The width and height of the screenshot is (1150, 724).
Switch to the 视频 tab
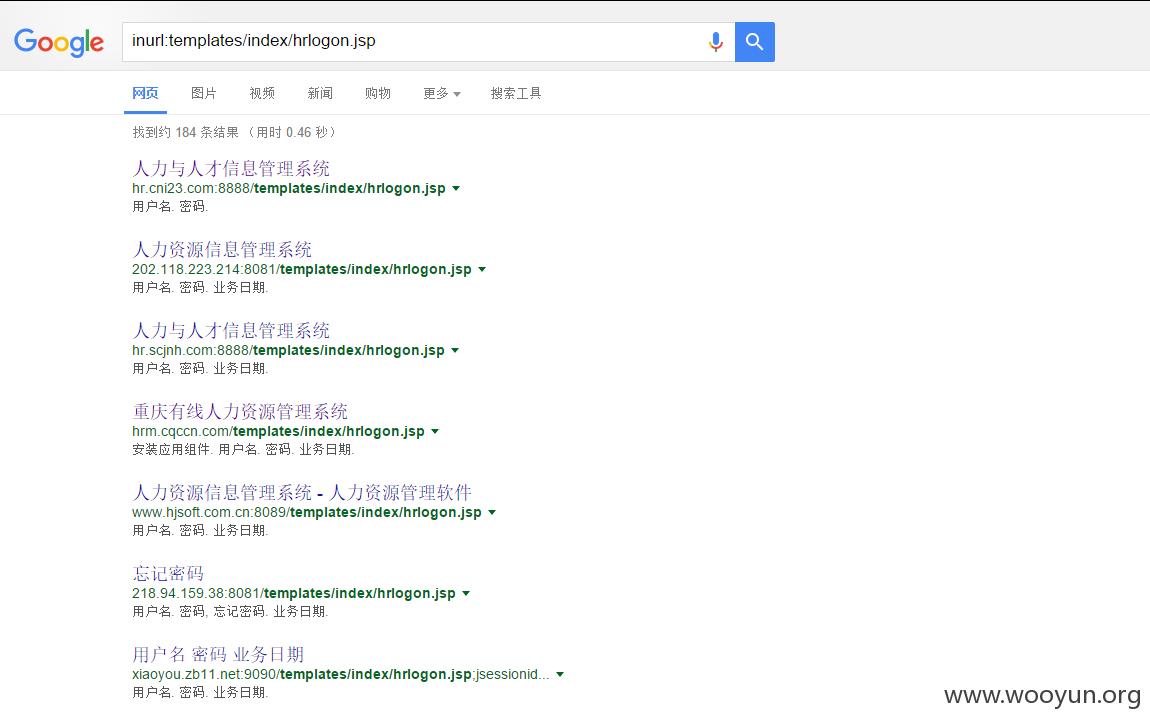click(x=262, y=93)
